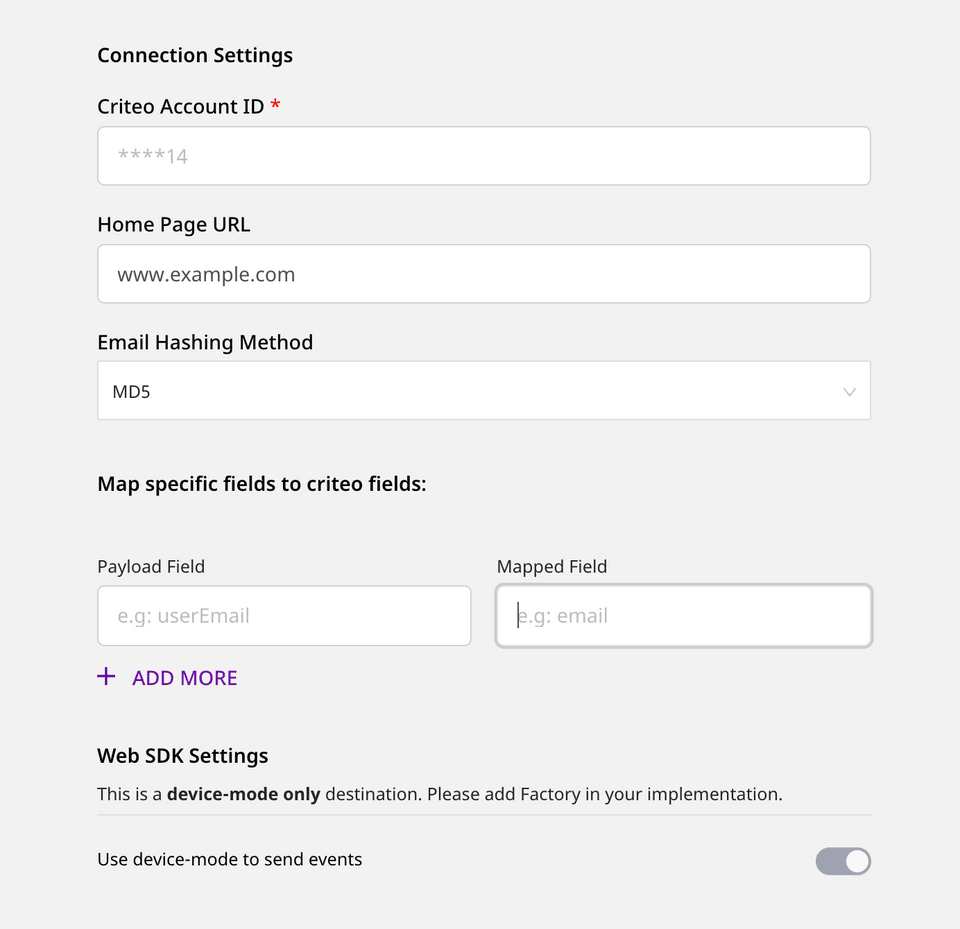This screenshot has width=960, height=929.
Task: Click into the Home Page URL field
Action: pos(483,274)
